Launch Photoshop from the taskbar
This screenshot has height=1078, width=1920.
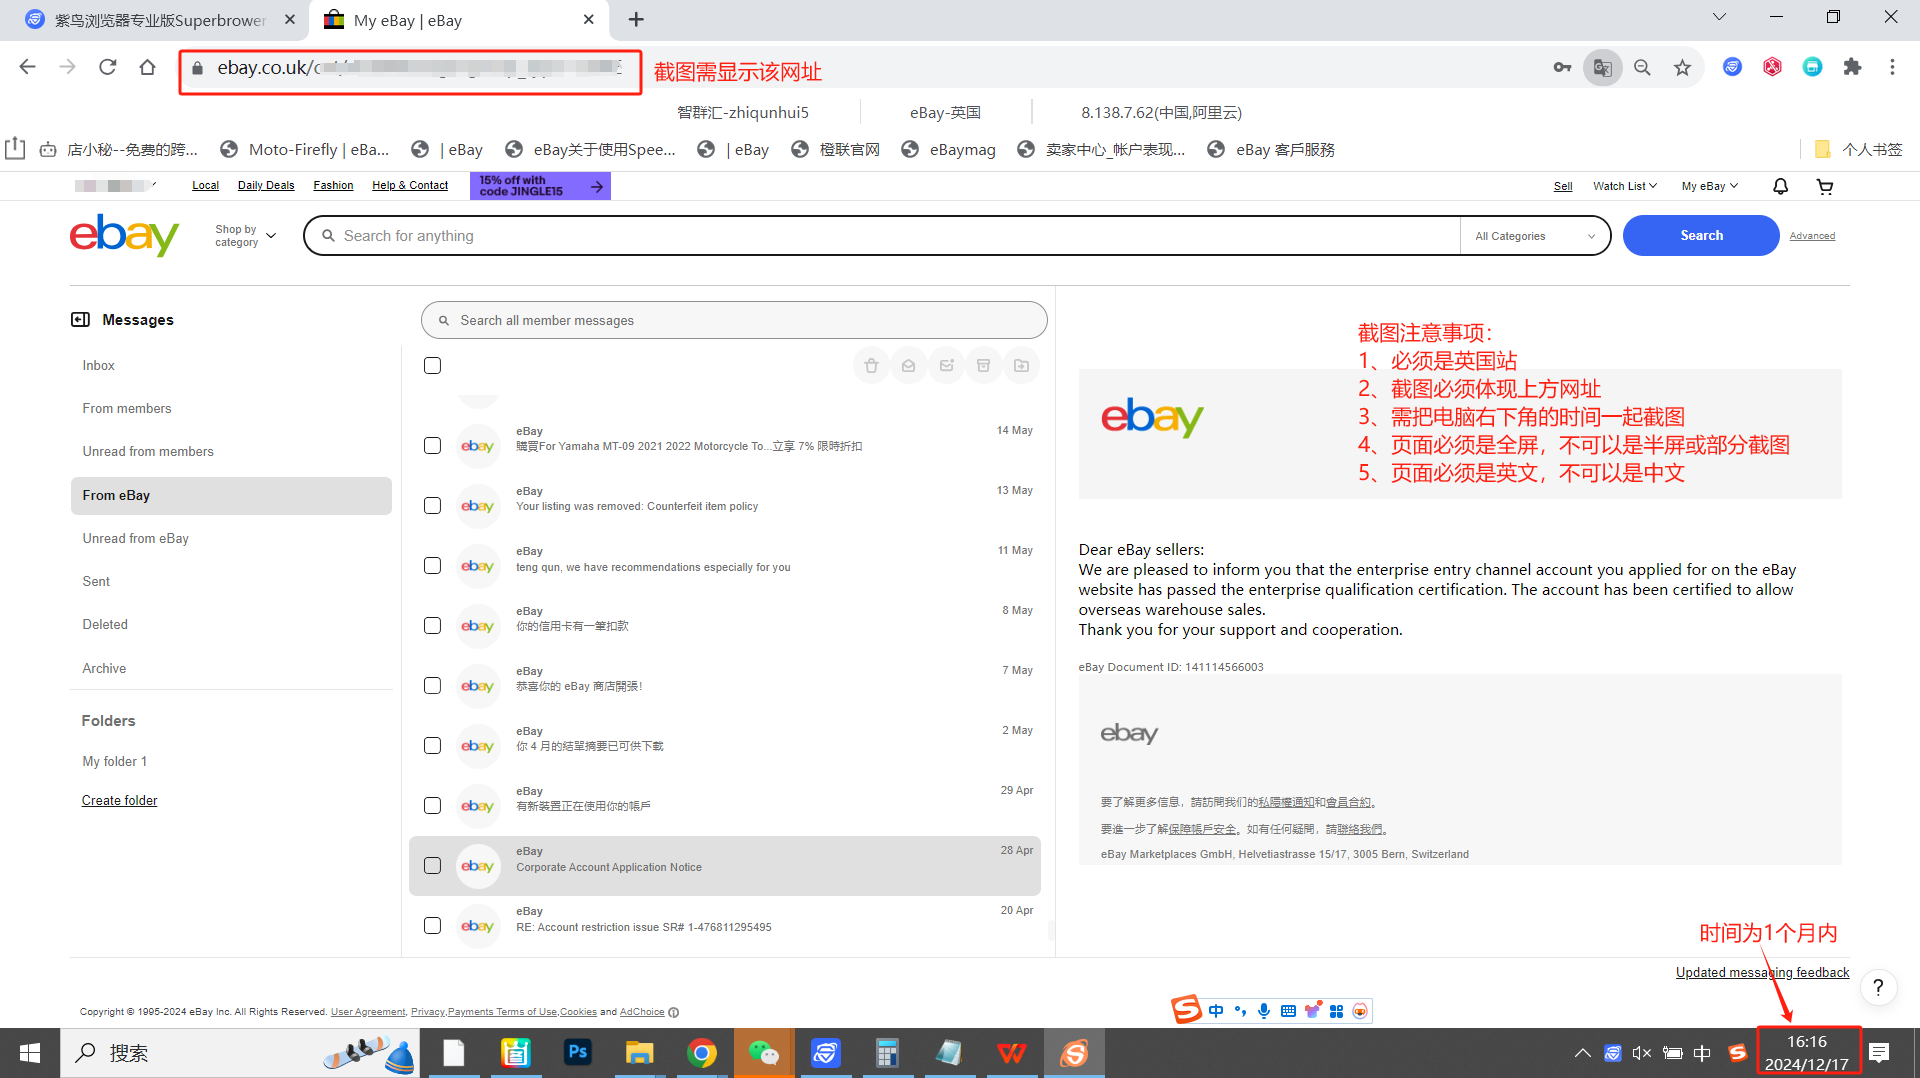(x=578, y=1052)
